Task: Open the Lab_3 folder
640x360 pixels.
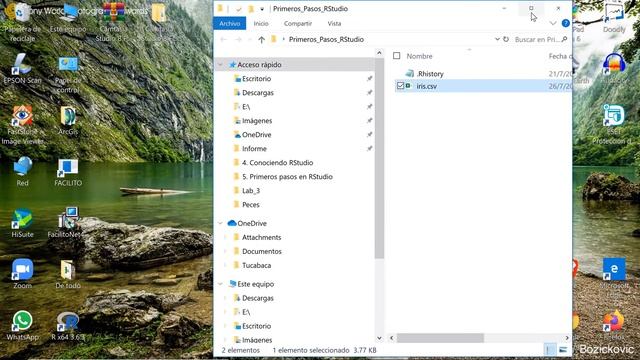Action: tap(251, 191)
